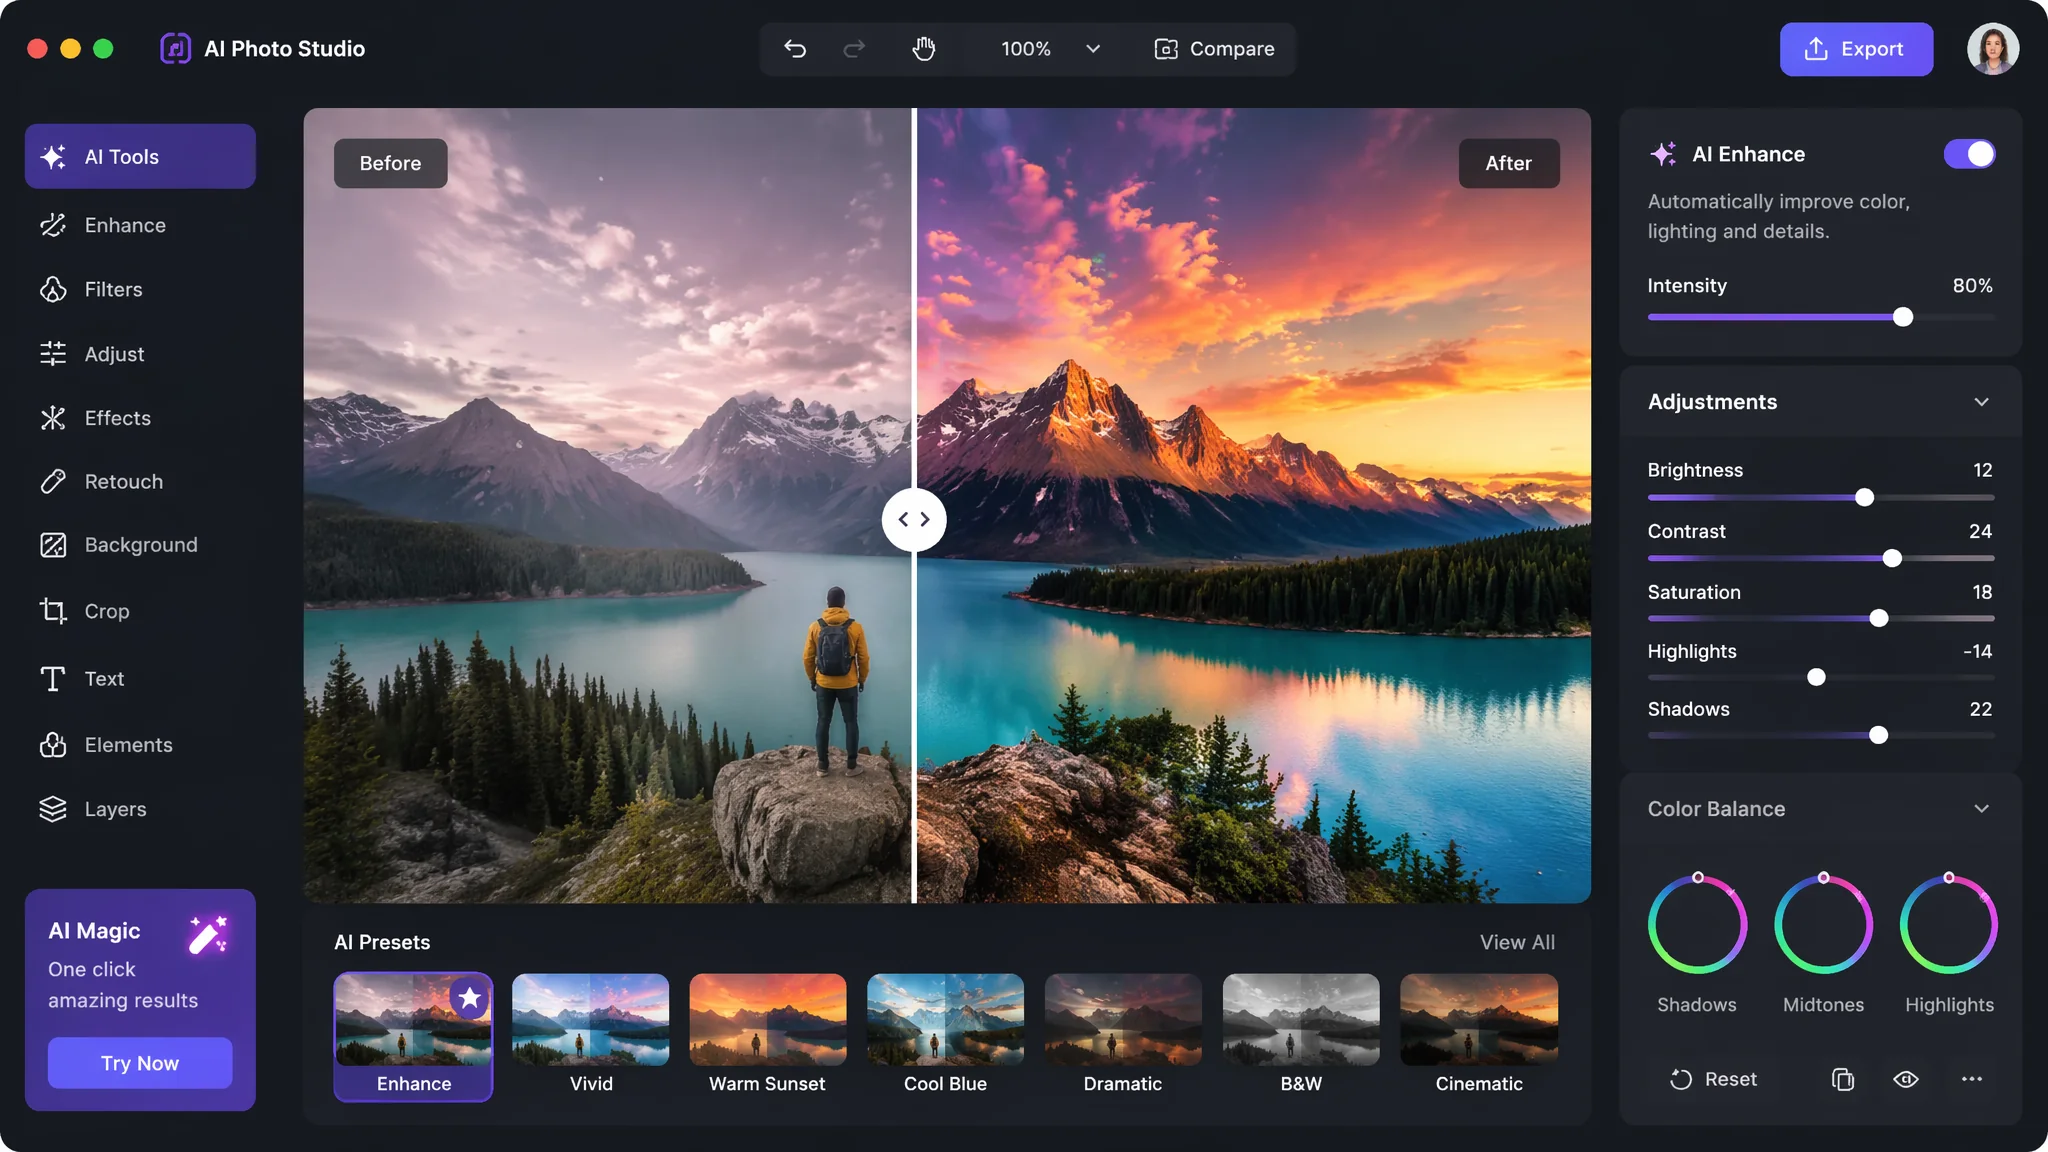Select the B&W preset thumbnail

pos(1301,1020)
